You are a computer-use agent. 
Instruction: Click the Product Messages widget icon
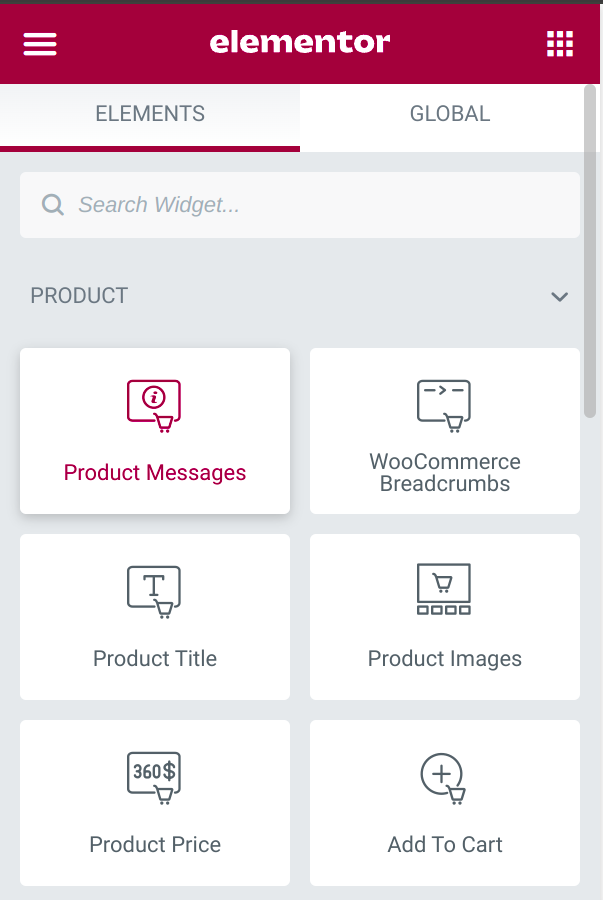tap(154, 406)
